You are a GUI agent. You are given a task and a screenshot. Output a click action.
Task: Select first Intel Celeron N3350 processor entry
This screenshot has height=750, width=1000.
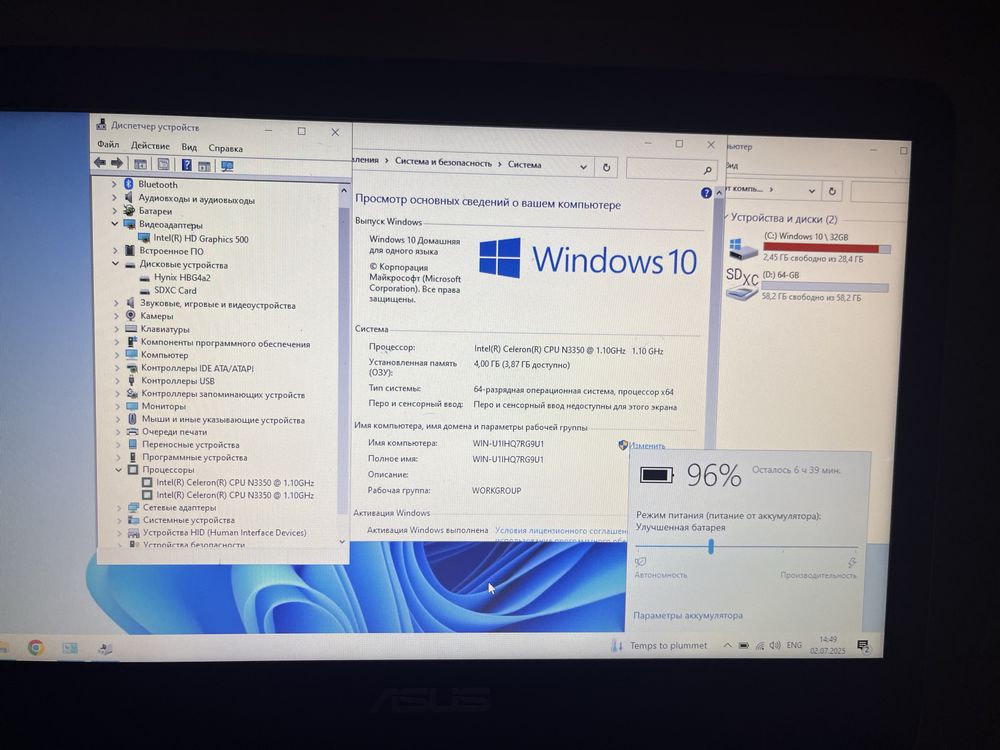(x=235, y=483)
